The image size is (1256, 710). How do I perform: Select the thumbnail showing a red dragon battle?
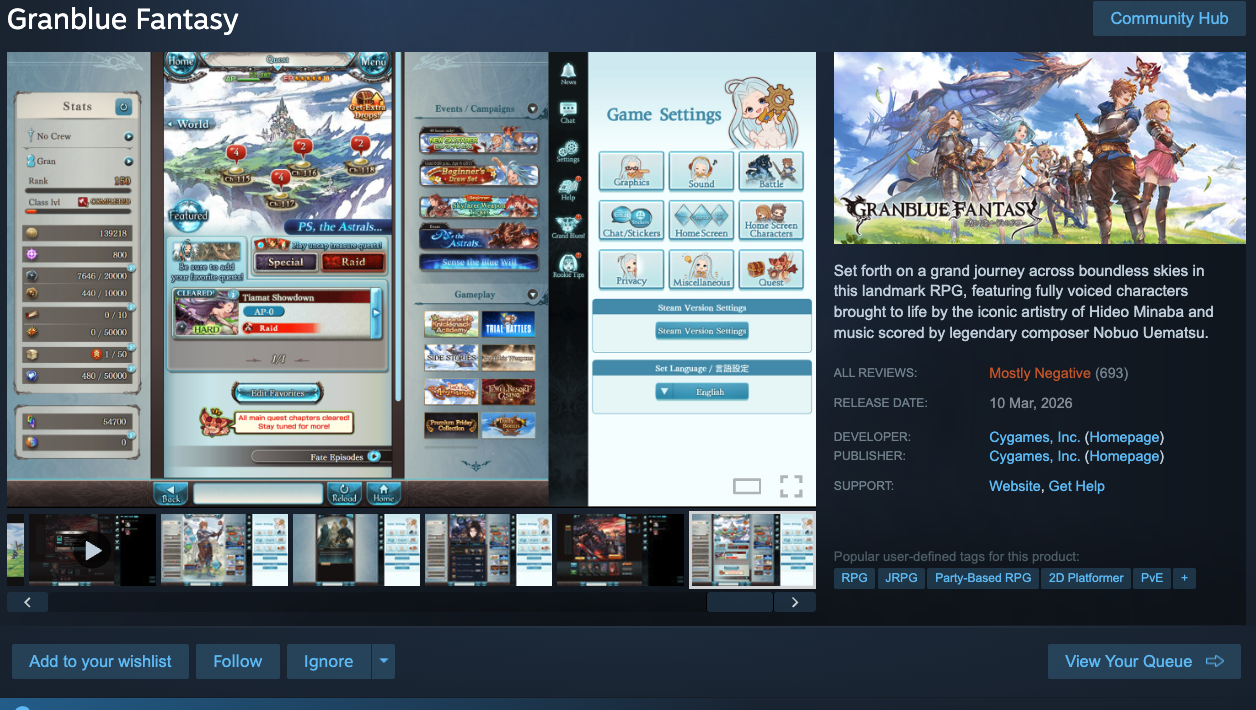click(620, 550)
